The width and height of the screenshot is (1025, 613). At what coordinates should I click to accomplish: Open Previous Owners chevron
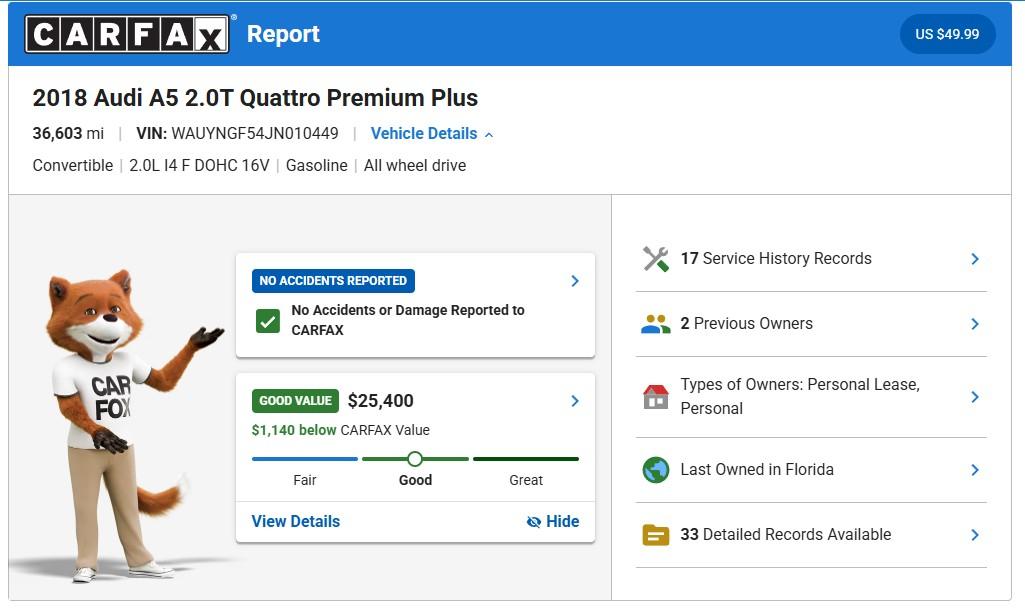975,324
